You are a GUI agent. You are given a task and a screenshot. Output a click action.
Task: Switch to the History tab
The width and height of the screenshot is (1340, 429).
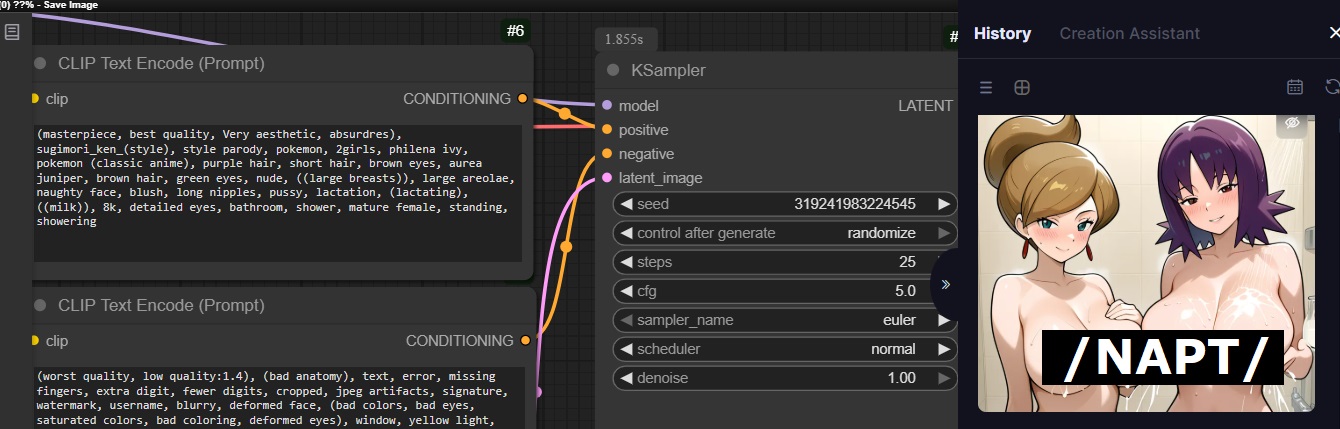coord(1002,33)
